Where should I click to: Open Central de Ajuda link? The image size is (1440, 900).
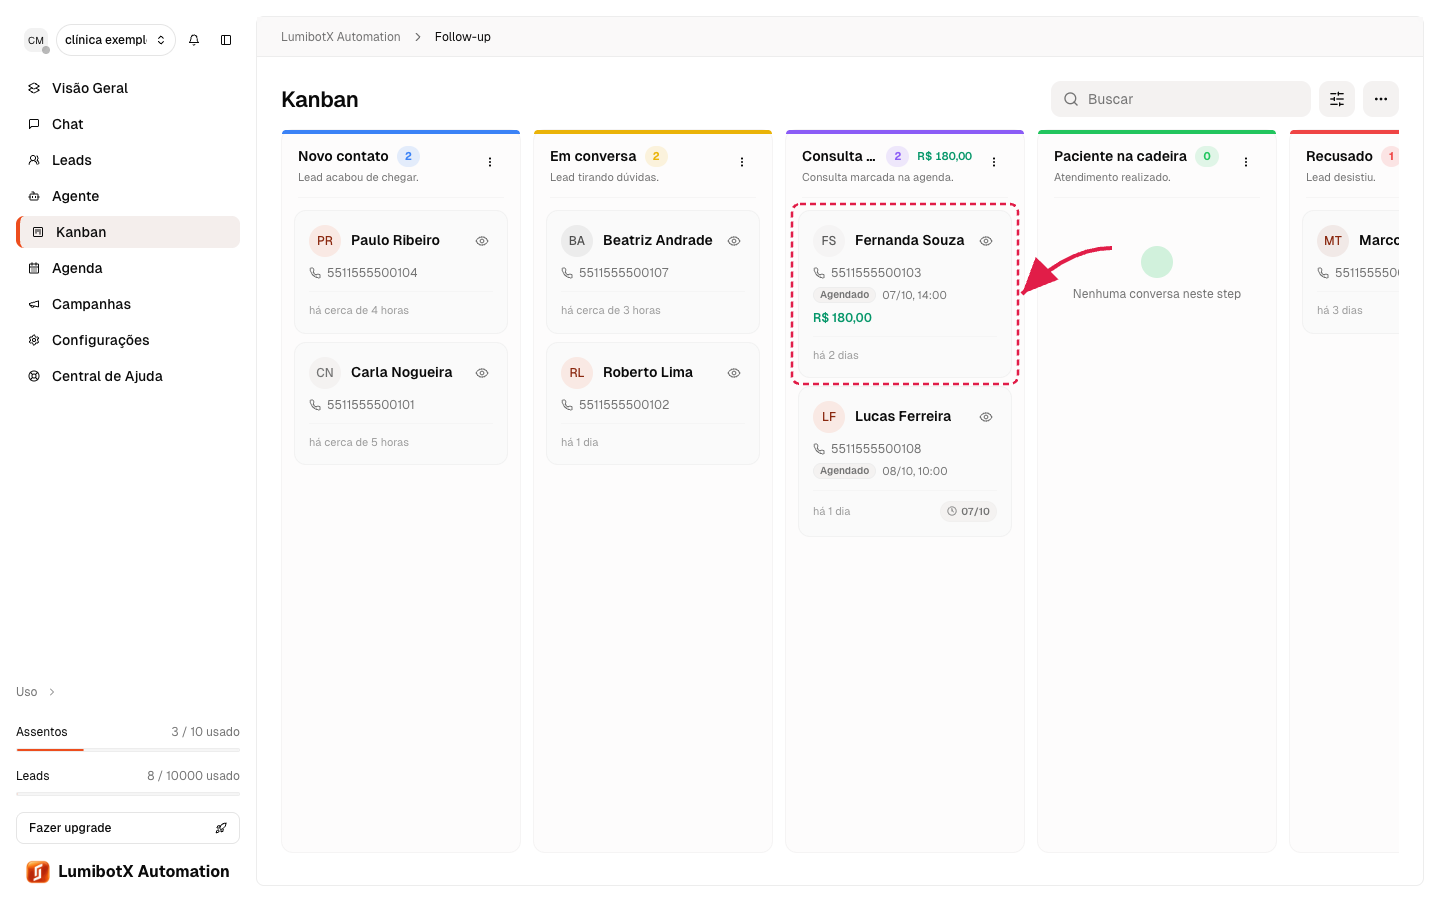click(128, 376)
